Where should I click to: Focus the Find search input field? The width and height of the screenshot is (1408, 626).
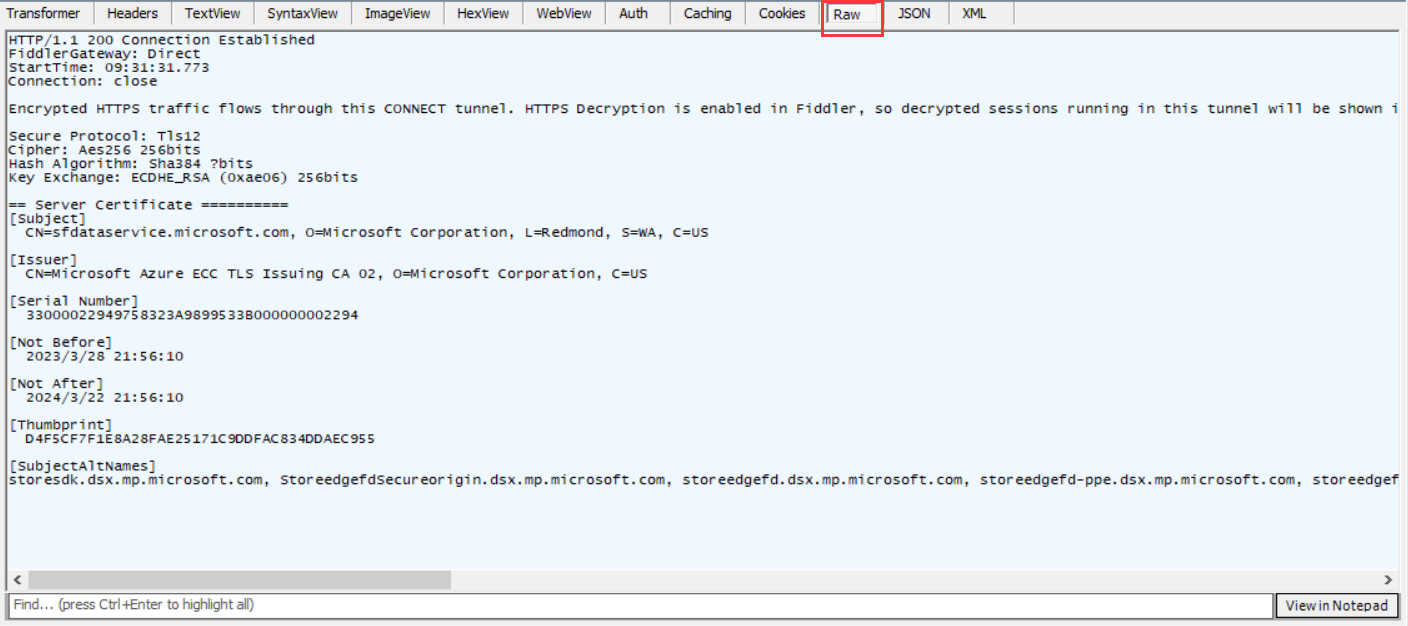(x=641, y=605)
